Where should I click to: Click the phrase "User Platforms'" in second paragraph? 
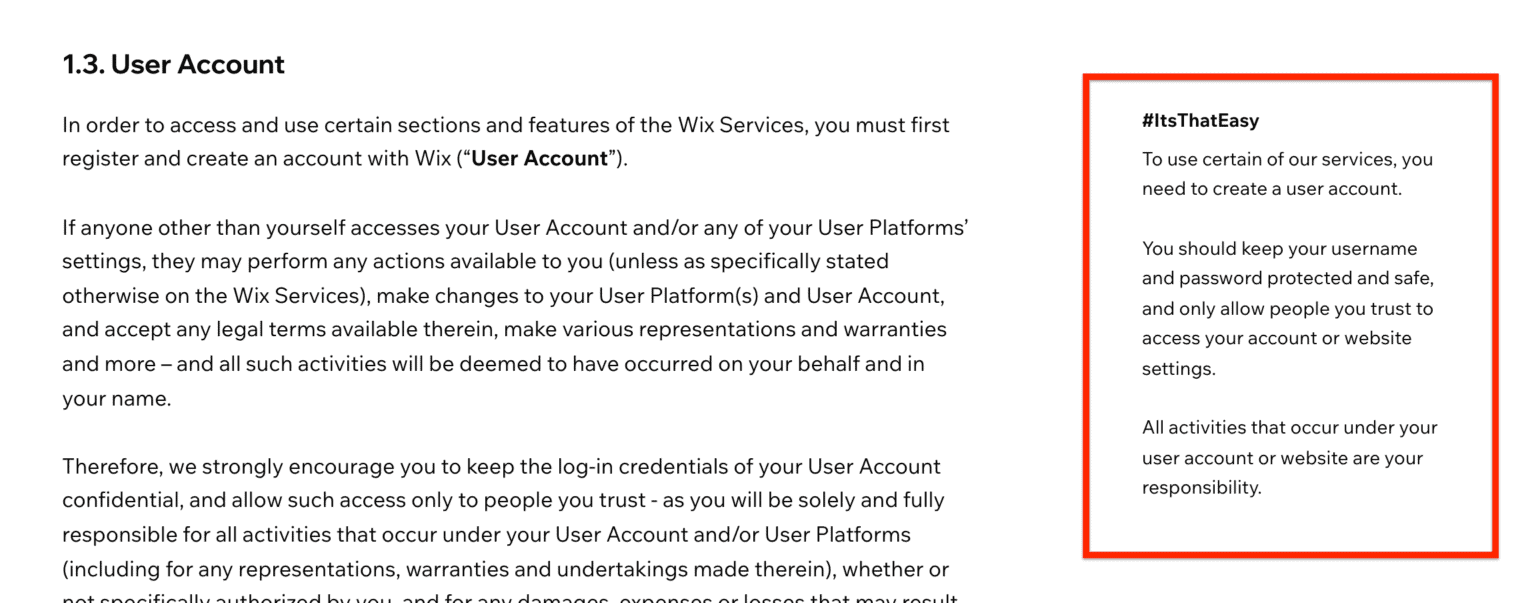tap(893, 227)
